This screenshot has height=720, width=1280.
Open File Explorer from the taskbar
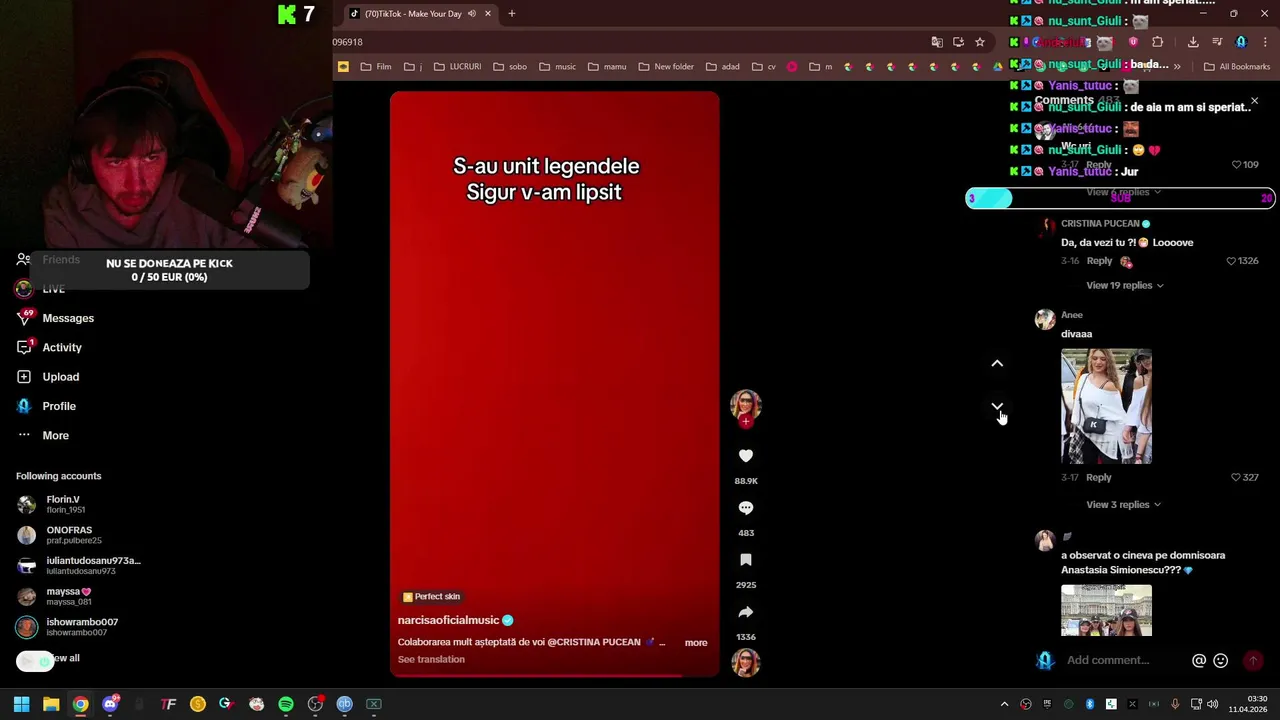pyautogui.click(x=51, y=704)
